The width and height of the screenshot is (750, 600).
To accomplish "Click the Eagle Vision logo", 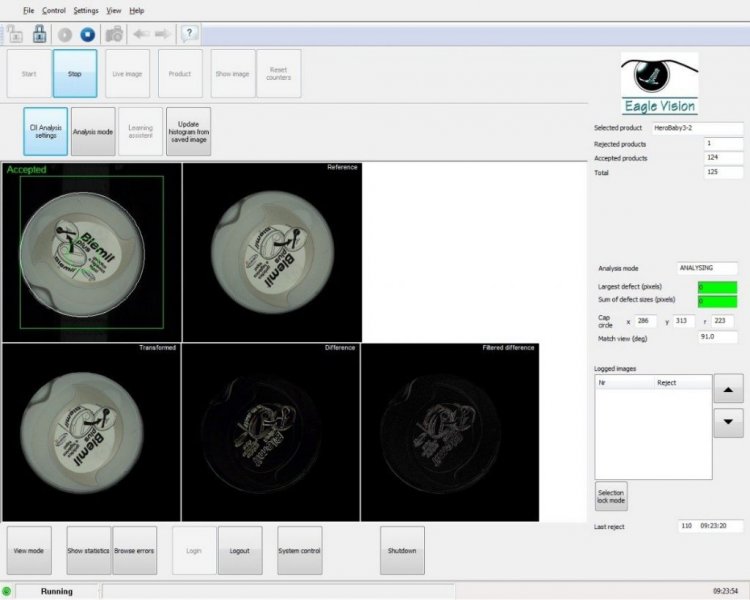I will pos(660,84).
